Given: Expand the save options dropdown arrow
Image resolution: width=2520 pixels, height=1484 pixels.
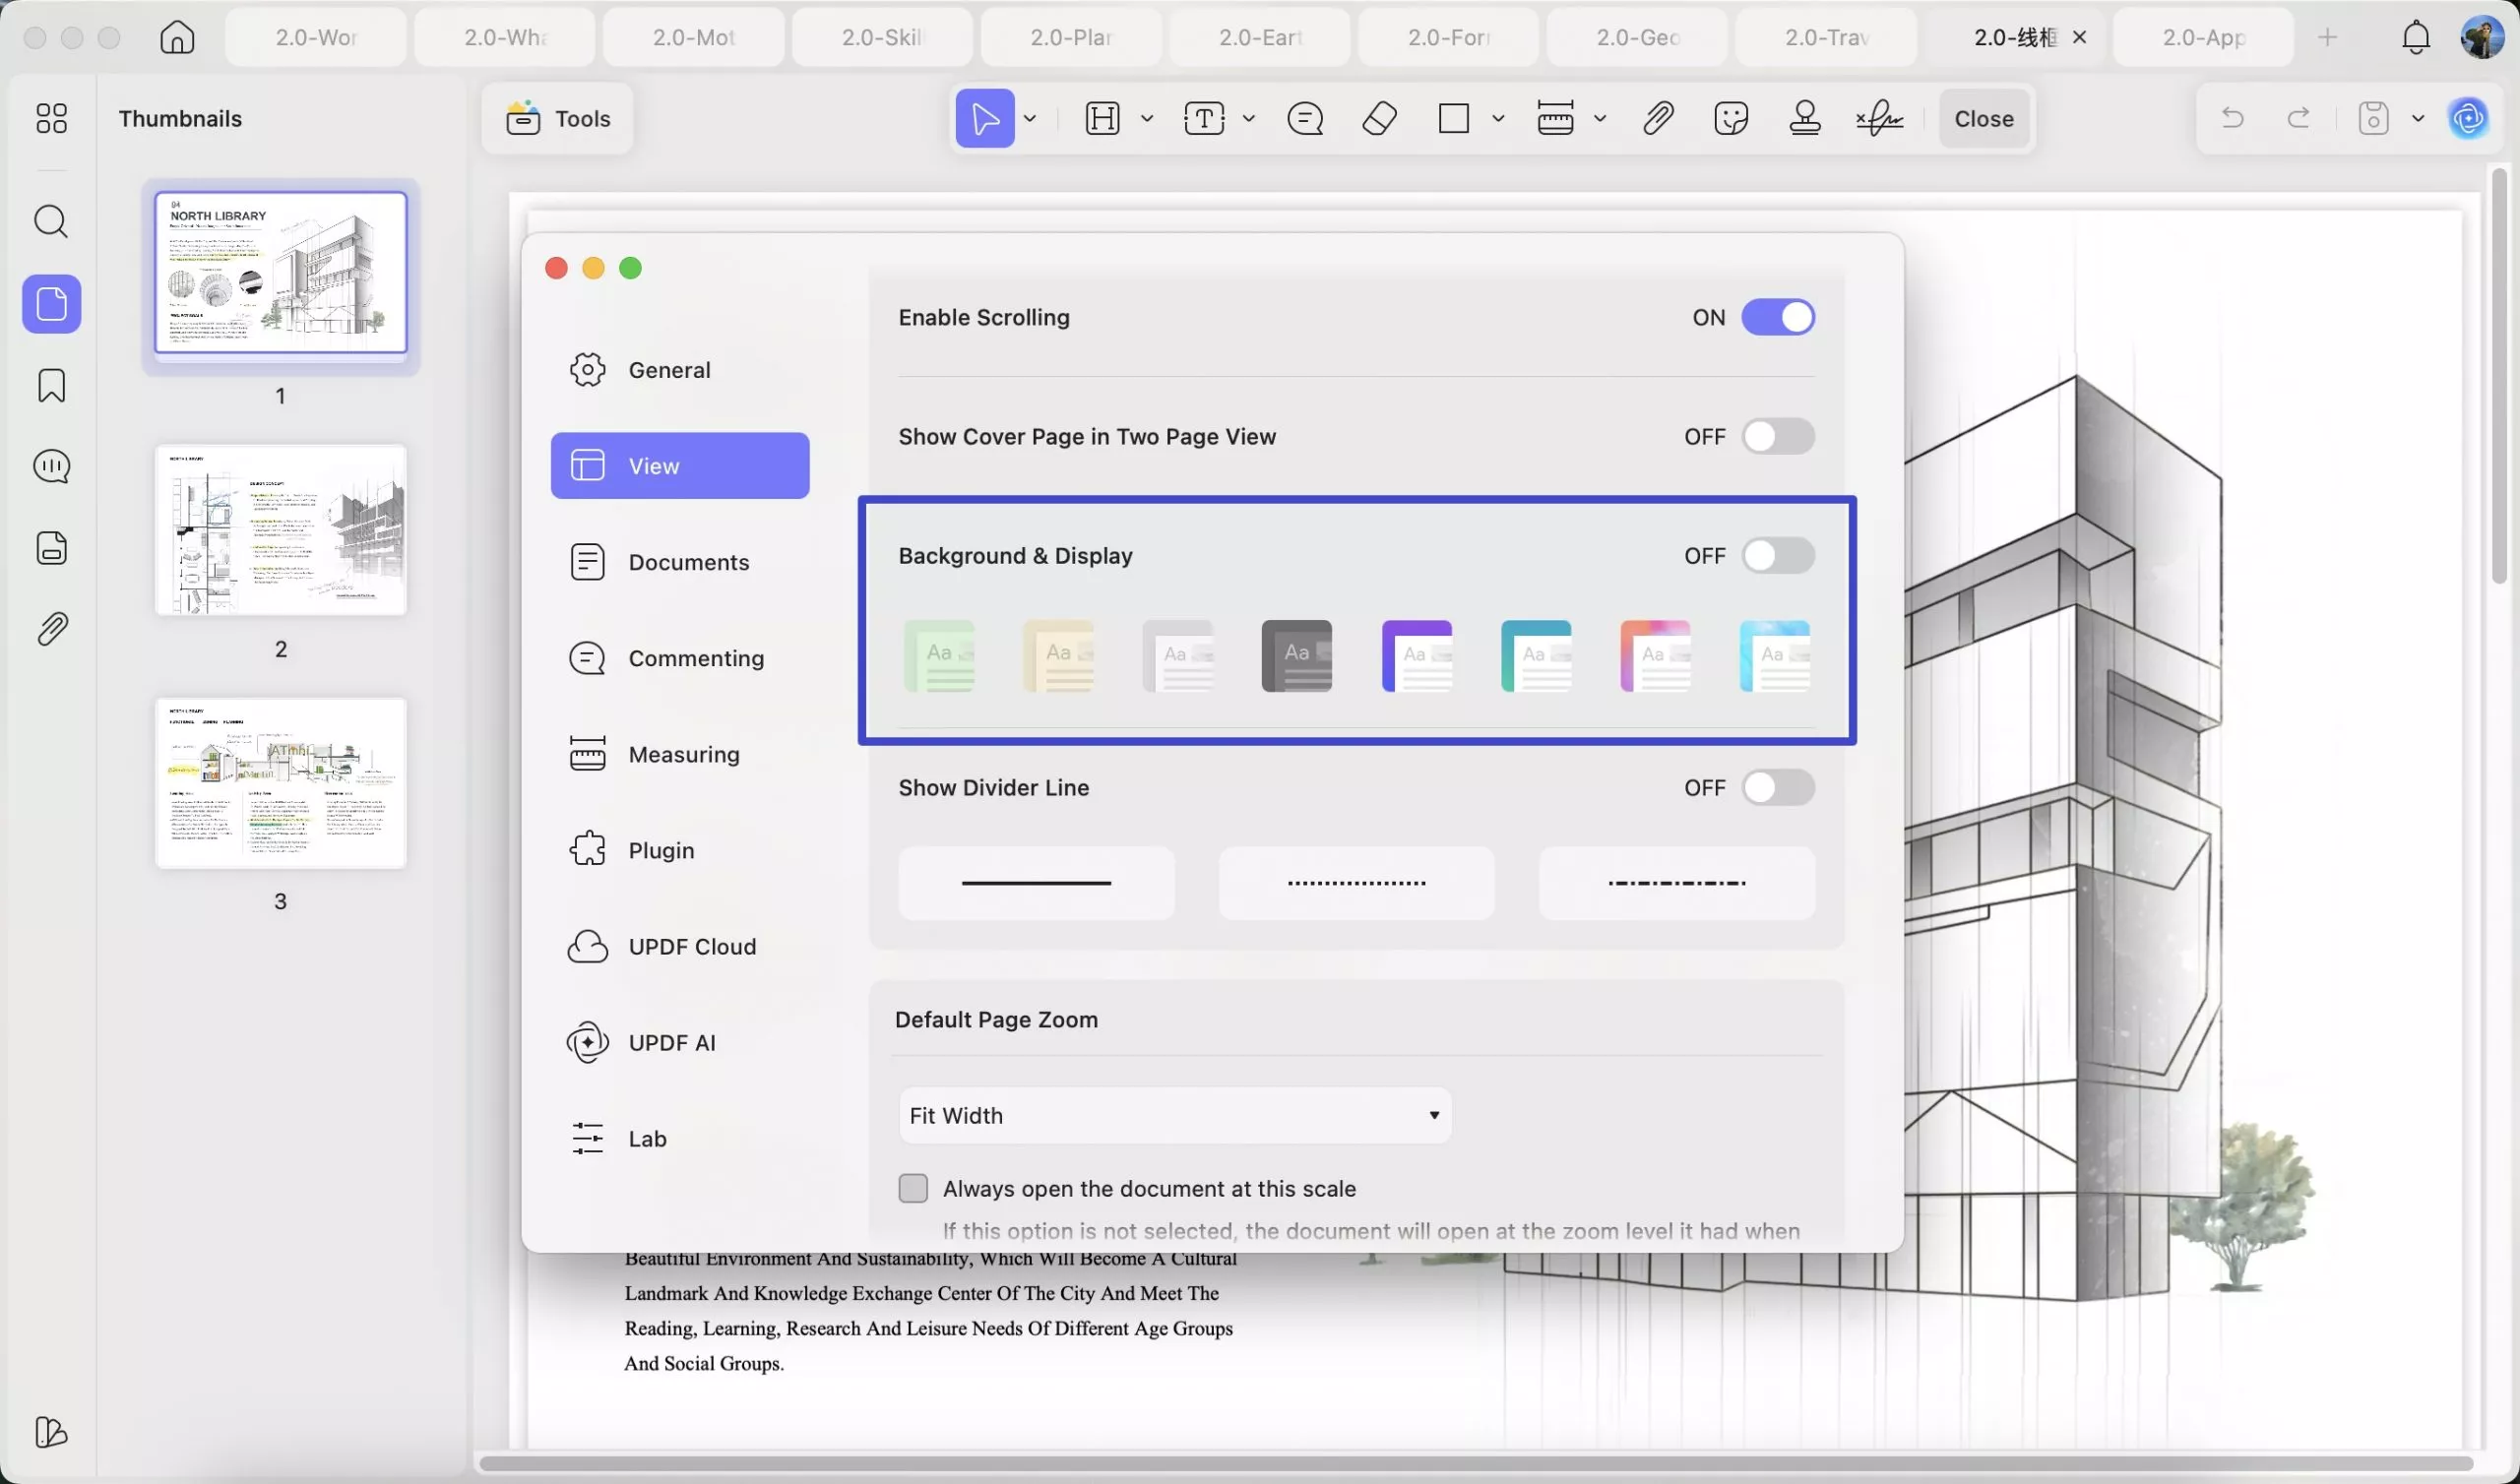Looking at the screenshot, I should (x=2418, y=118).
